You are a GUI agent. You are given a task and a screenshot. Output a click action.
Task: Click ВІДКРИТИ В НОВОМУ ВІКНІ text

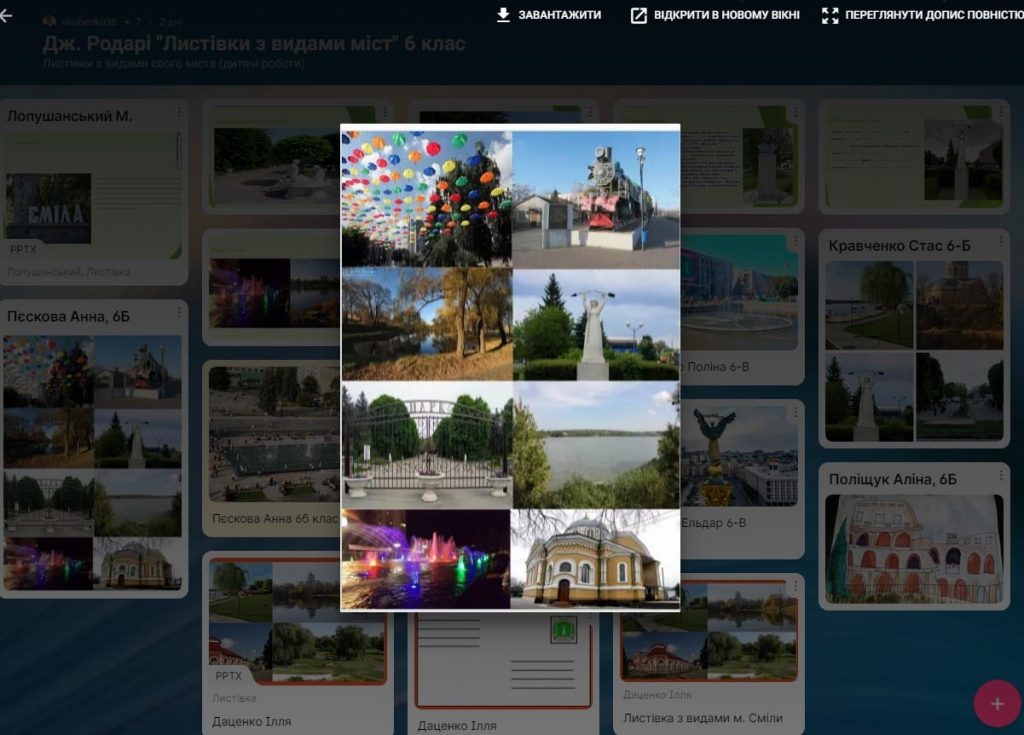point(727,15)
